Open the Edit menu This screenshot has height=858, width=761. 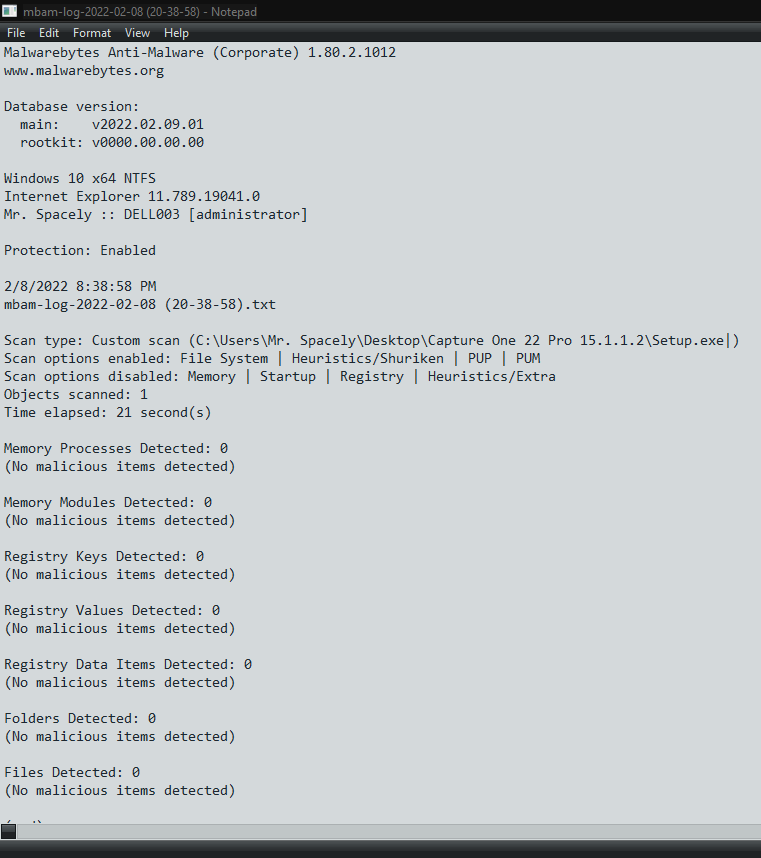[49, 33]
